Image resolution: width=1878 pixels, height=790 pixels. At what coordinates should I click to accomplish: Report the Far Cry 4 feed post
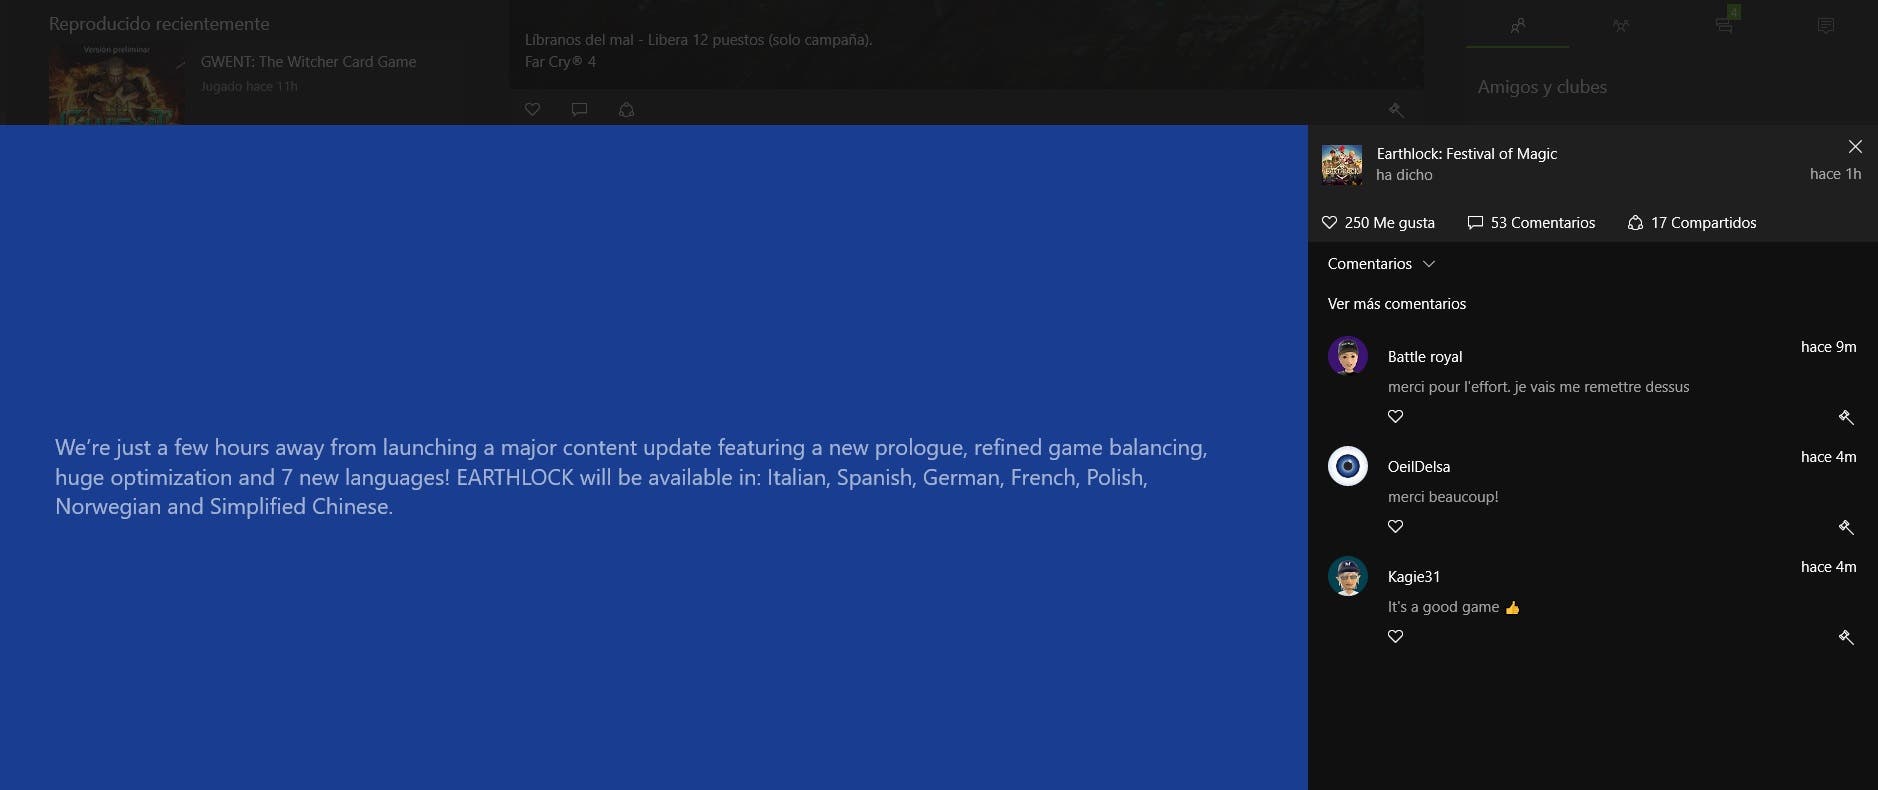tap(1397, 110)
